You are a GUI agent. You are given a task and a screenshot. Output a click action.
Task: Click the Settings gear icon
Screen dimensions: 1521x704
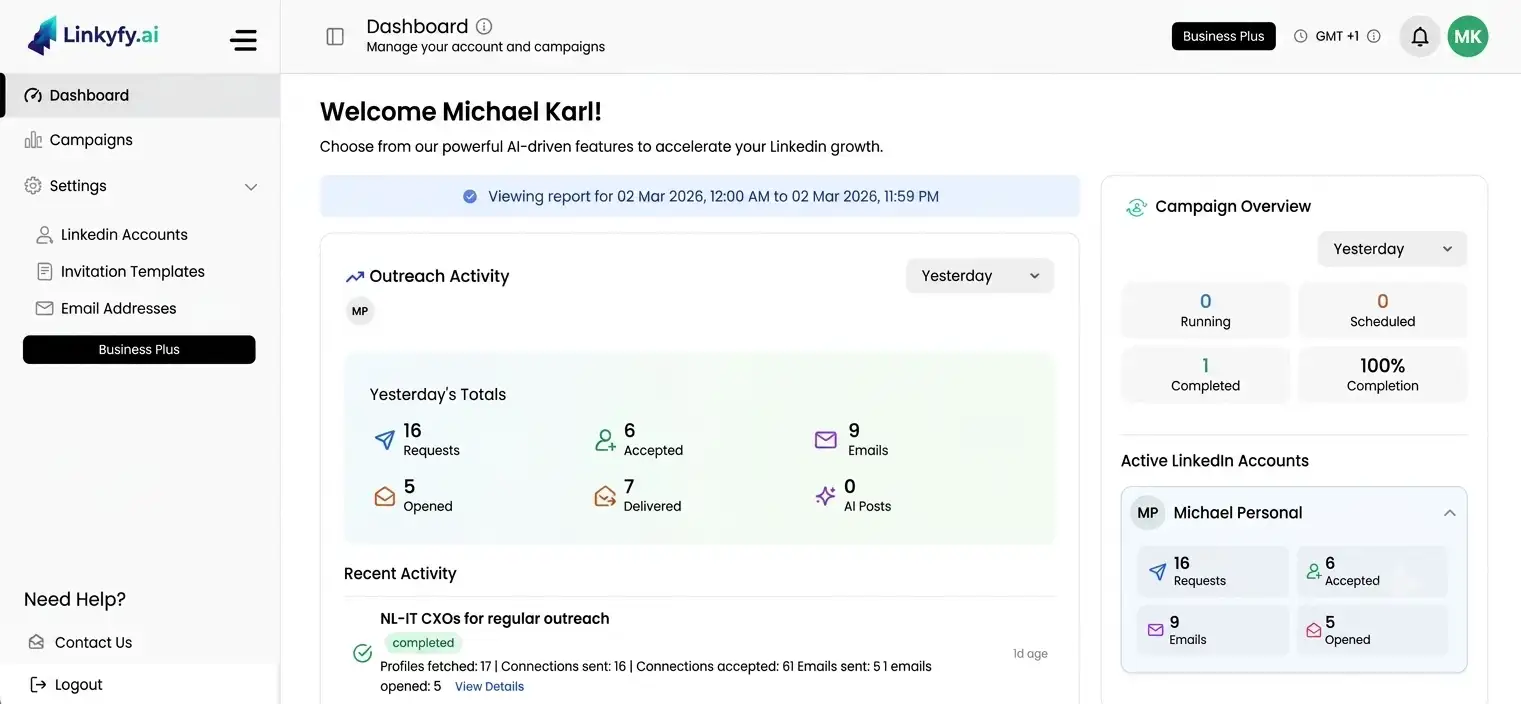(x=33, y=186)
